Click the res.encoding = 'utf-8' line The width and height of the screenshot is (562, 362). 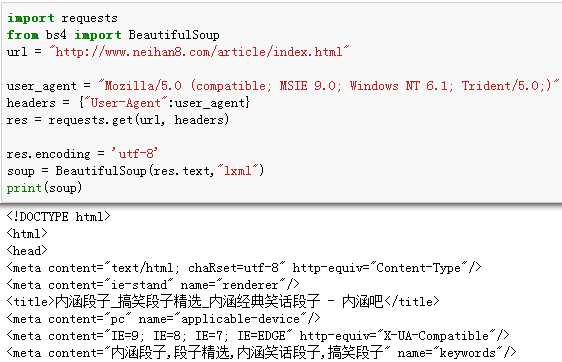click(82, 154)
